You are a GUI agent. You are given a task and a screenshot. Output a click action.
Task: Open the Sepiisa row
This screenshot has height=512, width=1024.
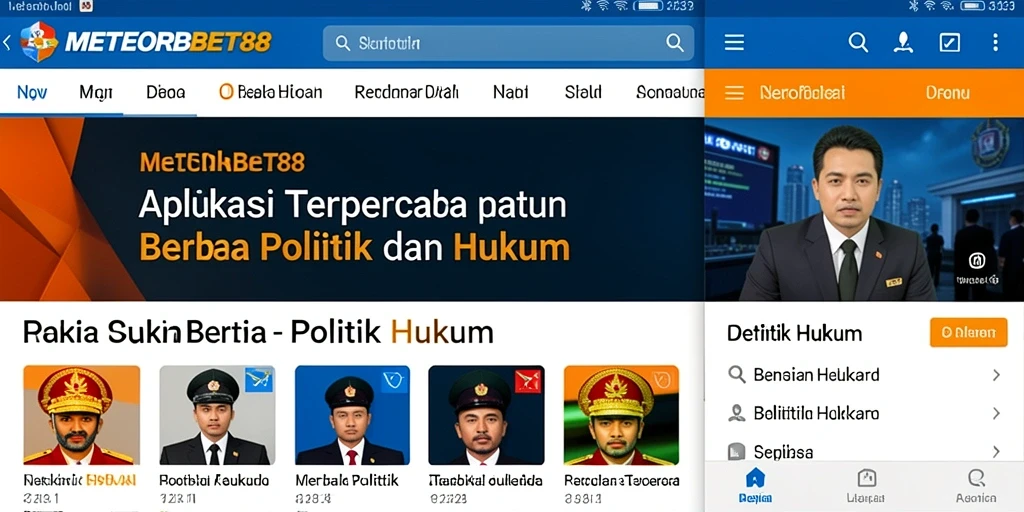point(864,450)
